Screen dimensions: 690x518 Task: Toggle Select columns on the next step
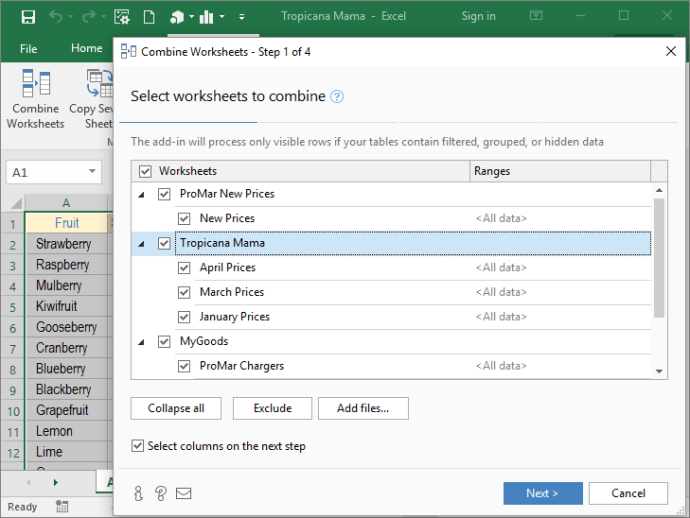137,446
